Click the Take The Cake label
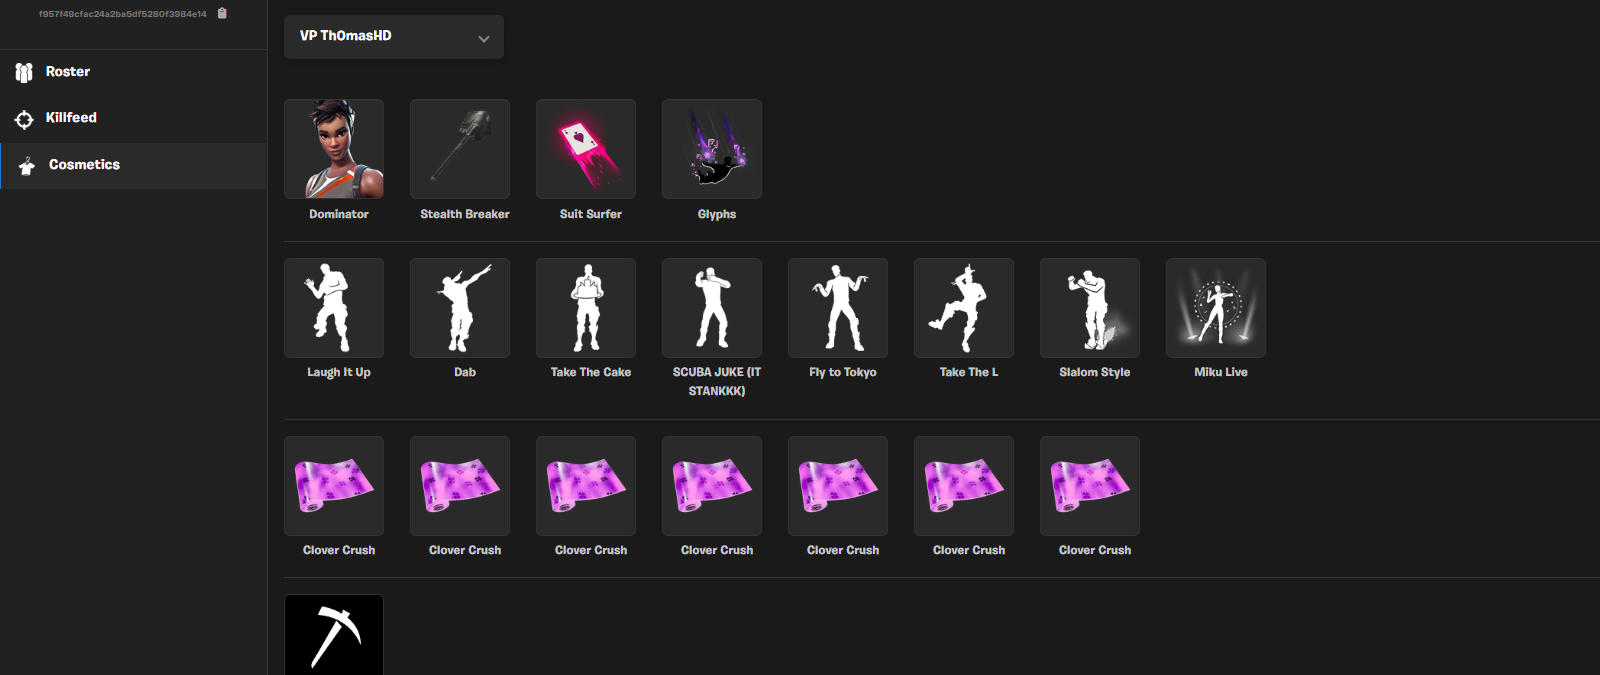 tap(591, 372)
